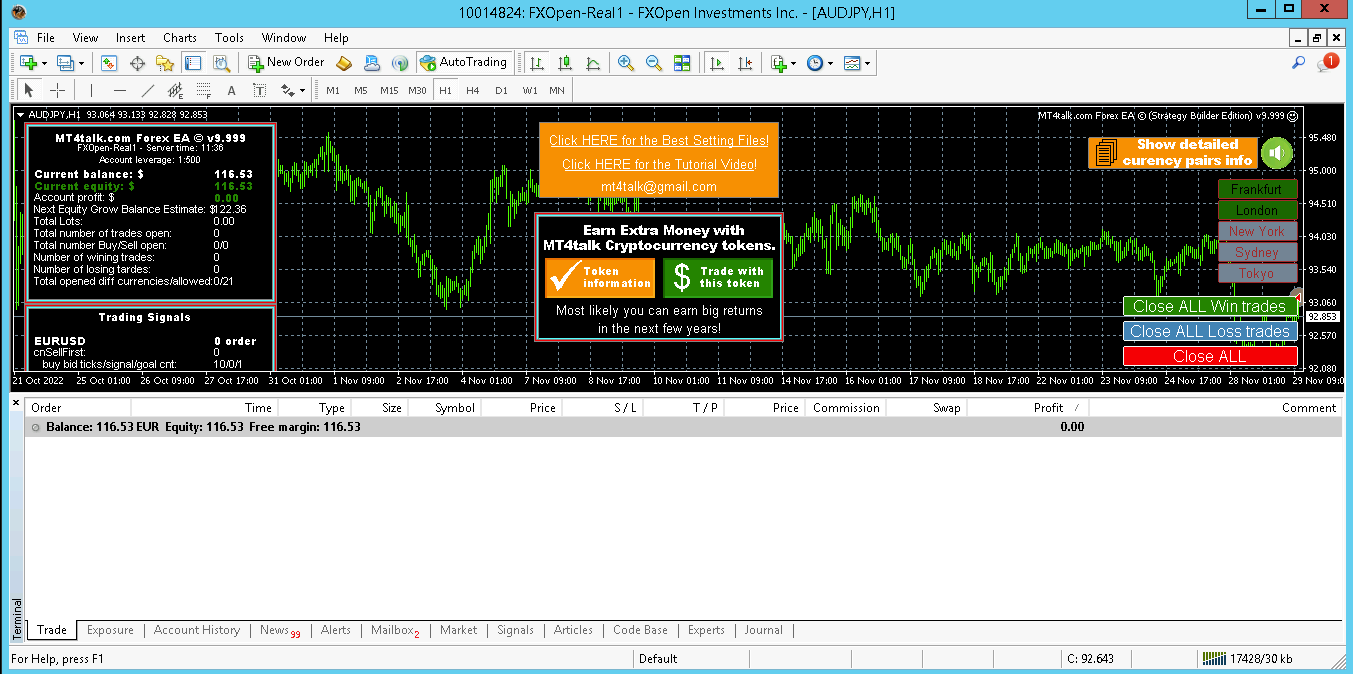The image size is (1353, 674).
Task: Select the Trendline drawing tool
Action: point(147,90)
